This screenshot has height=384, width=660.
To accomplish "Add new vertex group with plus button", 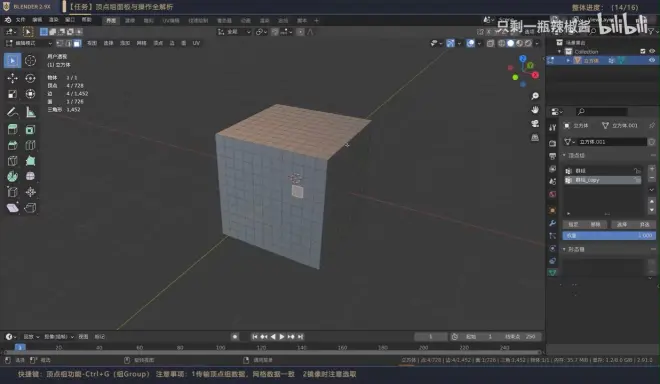I will click(x=652, y=169).
